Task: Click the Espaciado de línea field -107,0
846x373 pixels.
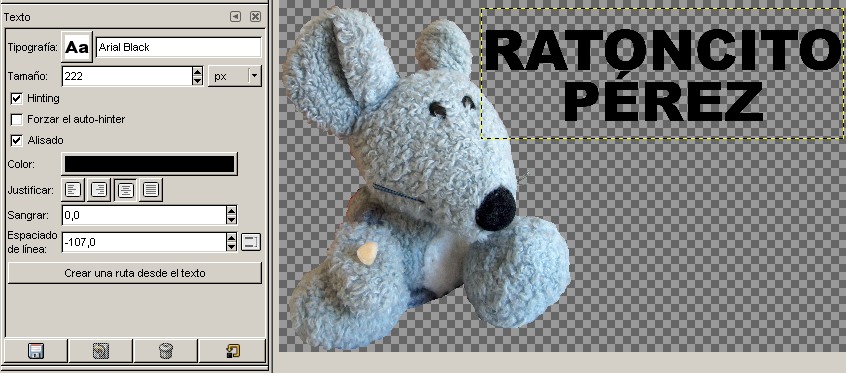Action: 144,242
